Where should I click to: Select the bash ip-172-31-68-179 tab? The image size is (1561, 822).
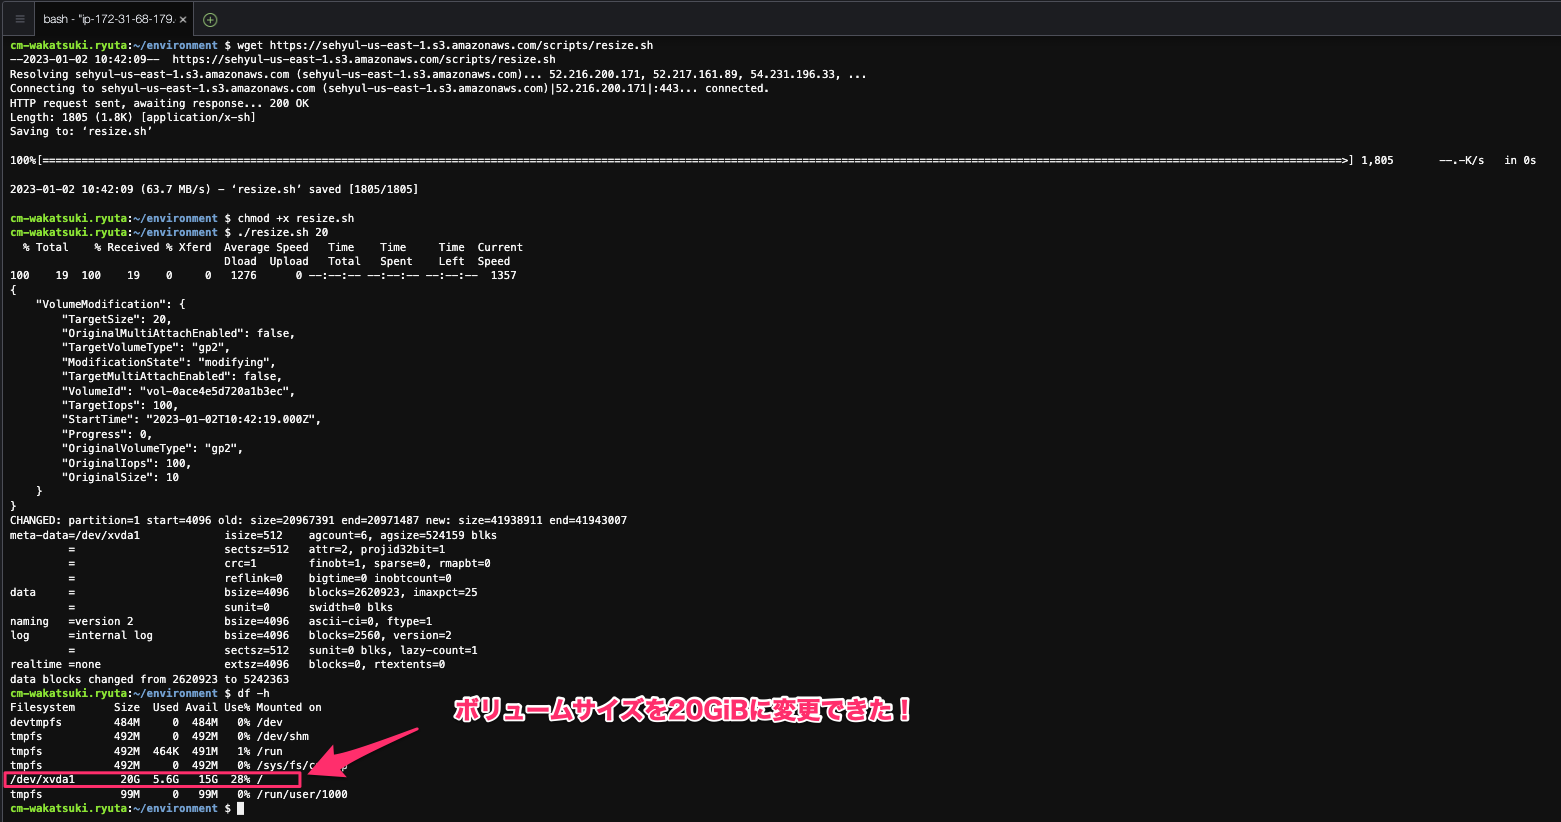[110, 19]
